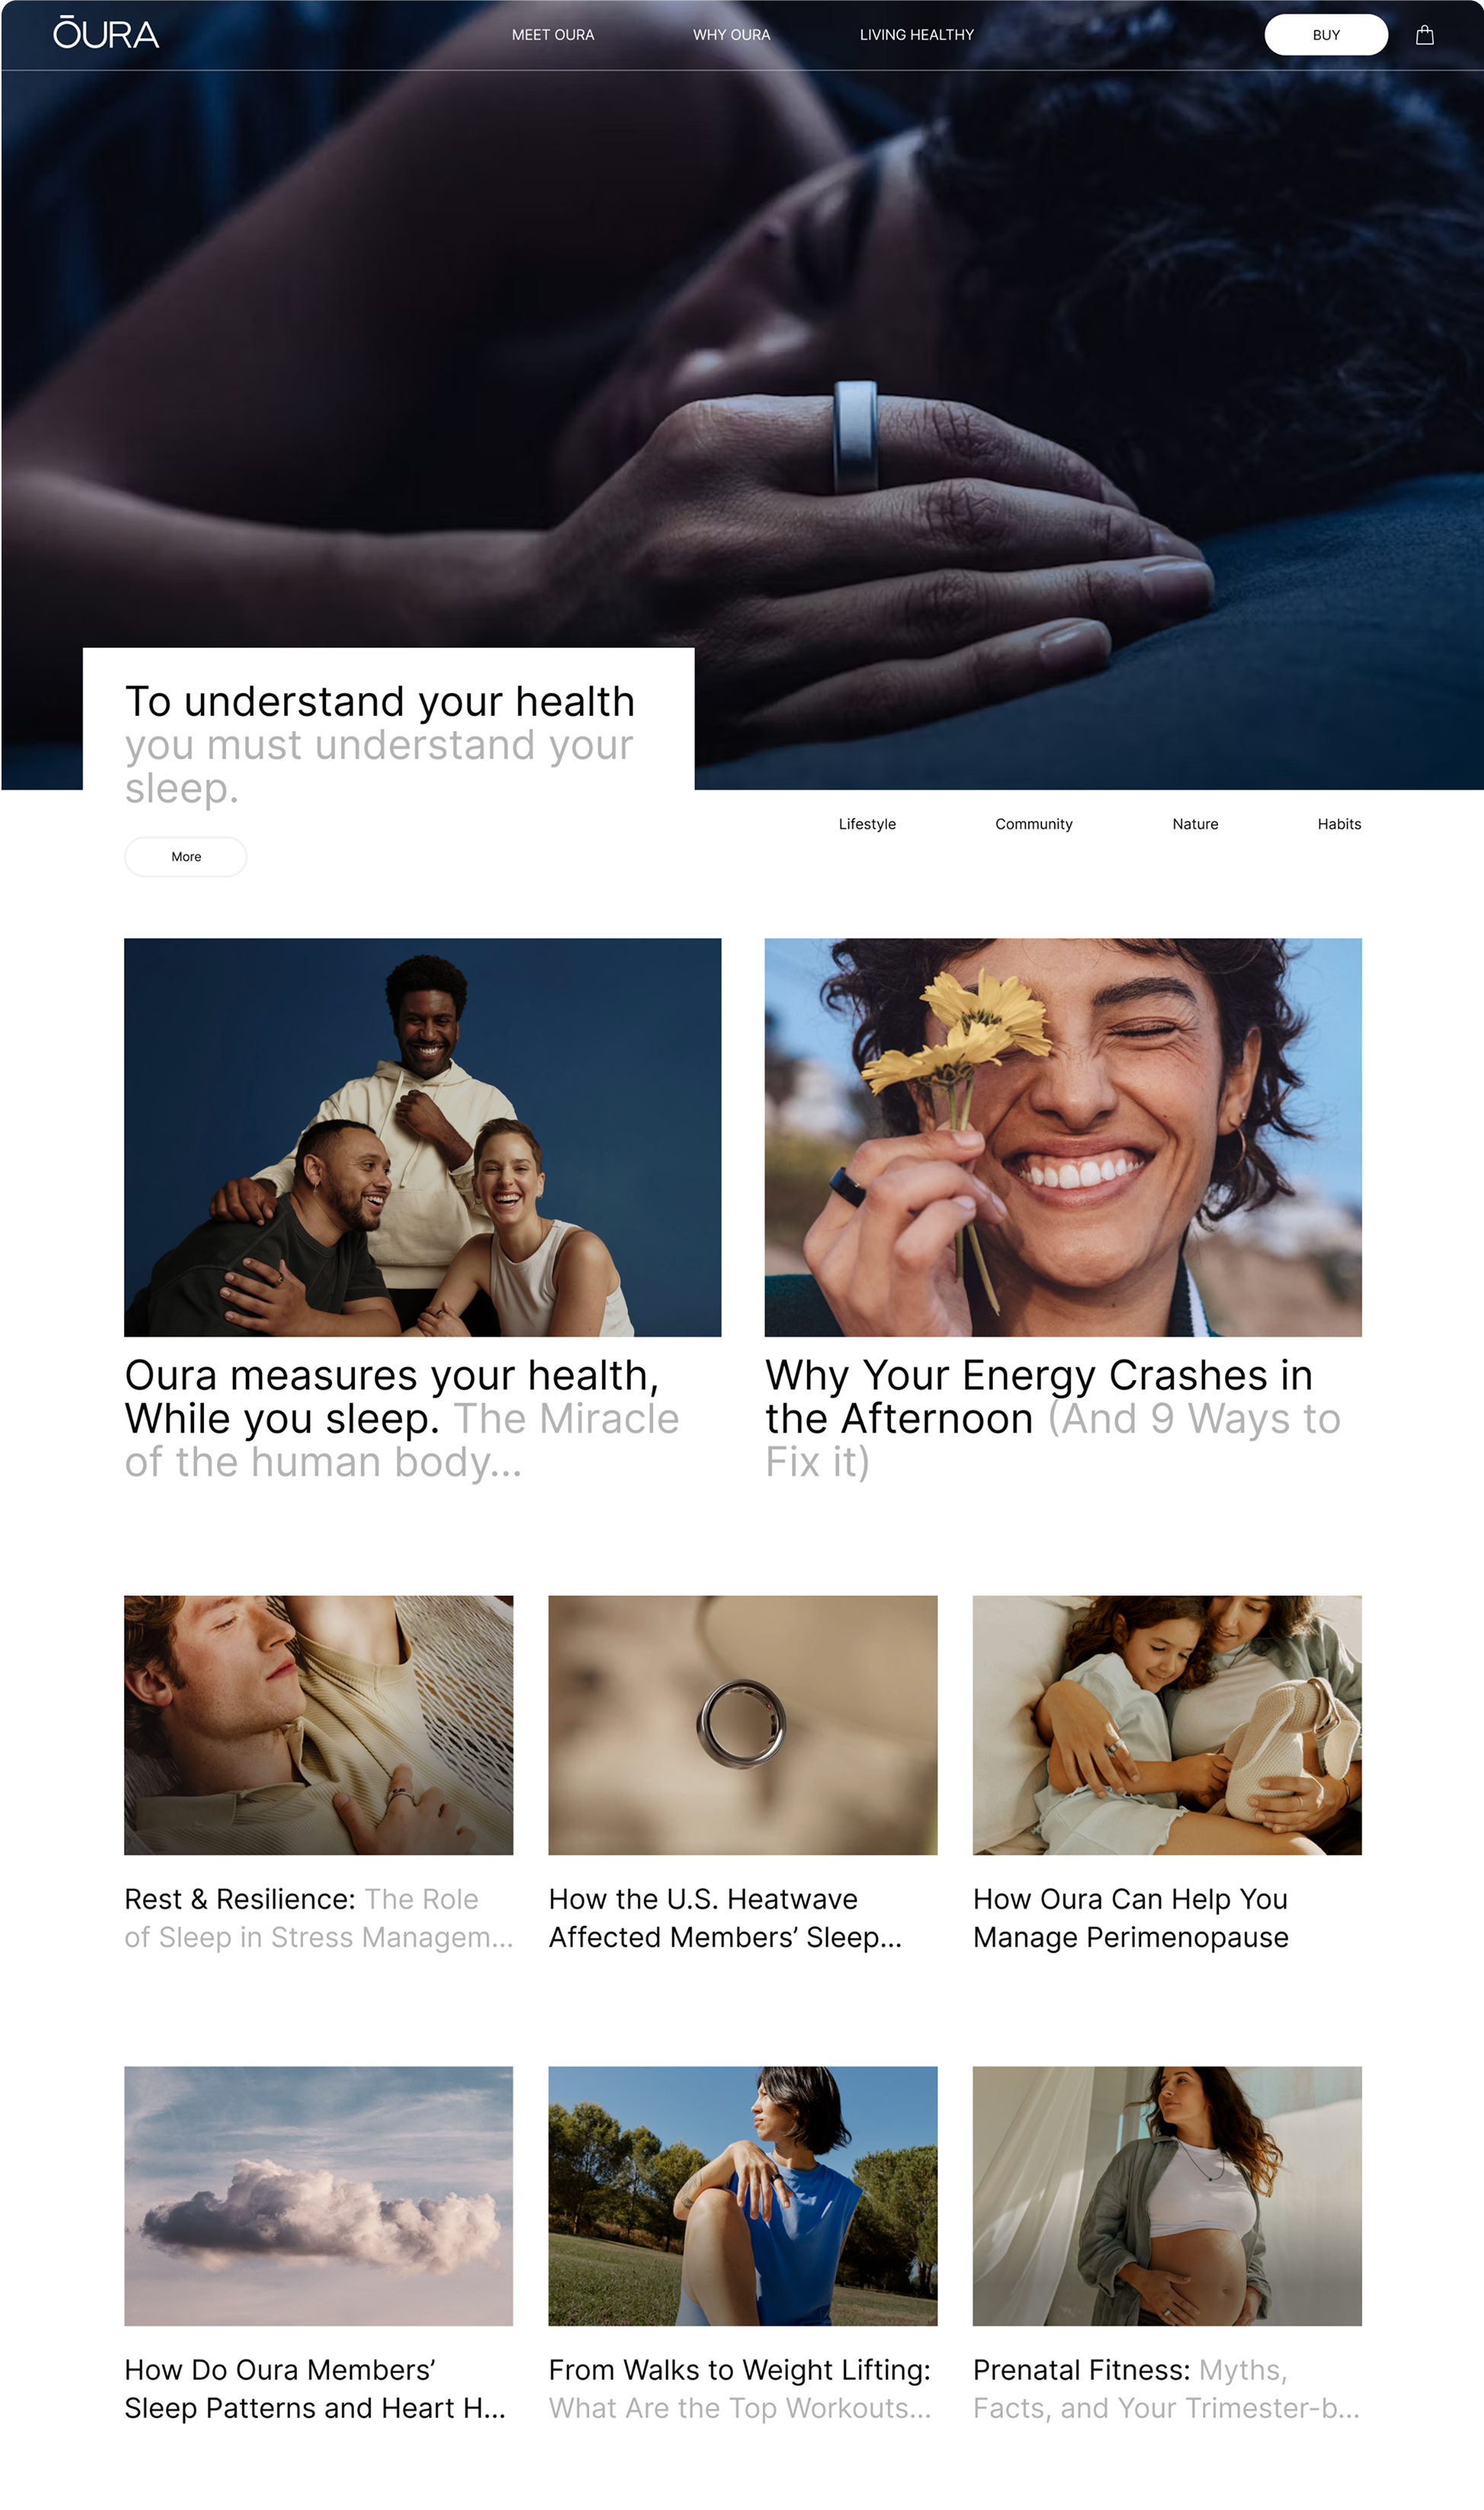Open the blurred ring thumbnail
Viewport: 1484px width, 2510px height.
[743, 1725]
